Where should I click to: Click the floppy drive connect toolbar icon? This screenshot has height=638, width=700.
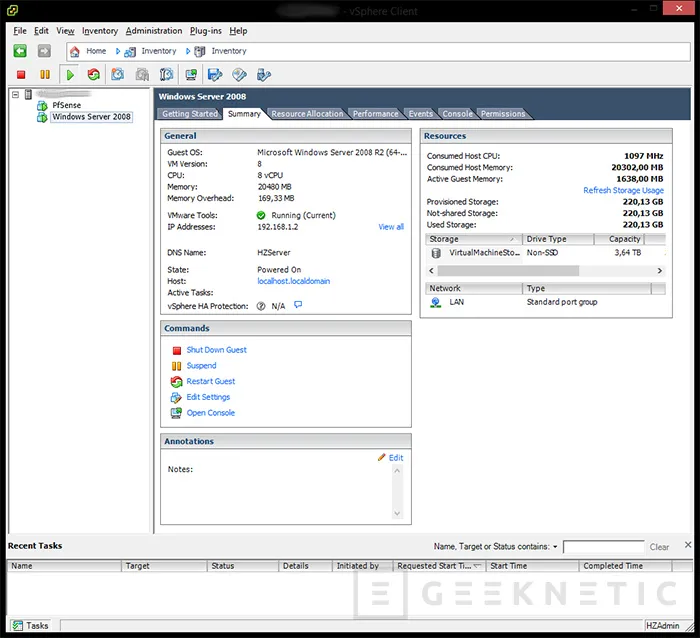point(215,75)
